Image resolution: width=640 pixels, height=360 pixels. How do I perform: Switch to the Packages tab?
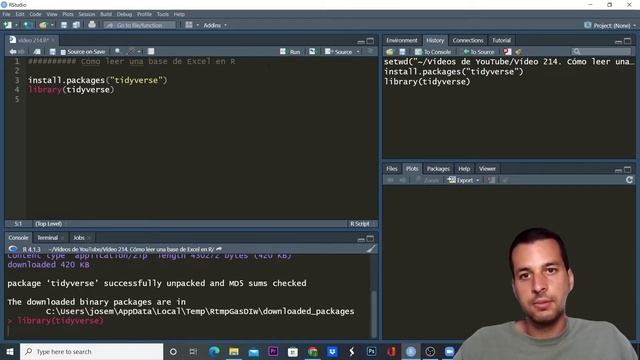[438, 169]
